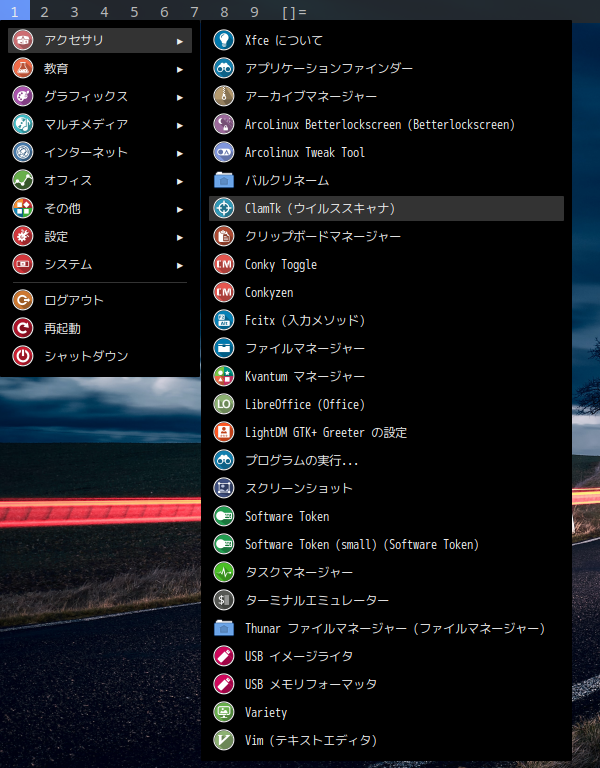Click the オフィス text label
The image size is (600, 768).
(68, 180)
